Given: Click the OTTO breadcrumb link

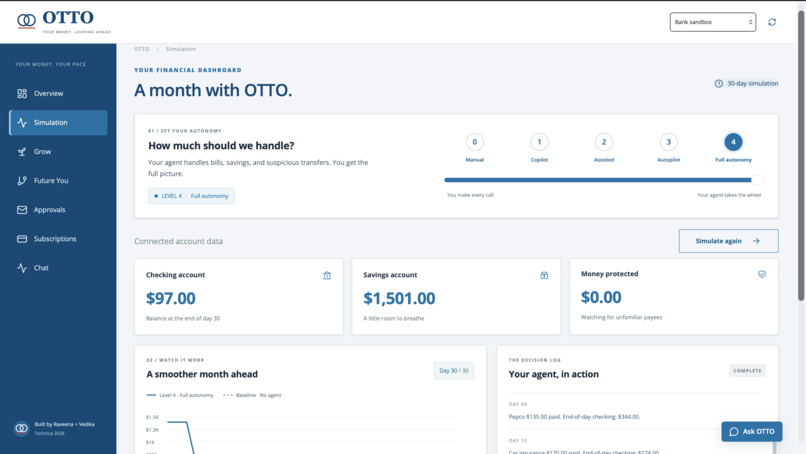Looking at the screenshot, I should tap(141, 49).
